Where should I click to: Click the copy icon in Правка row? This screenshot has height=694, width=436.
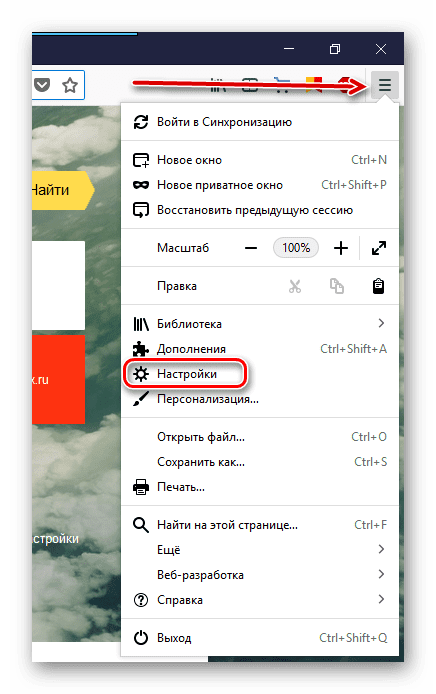coord(336,286)
